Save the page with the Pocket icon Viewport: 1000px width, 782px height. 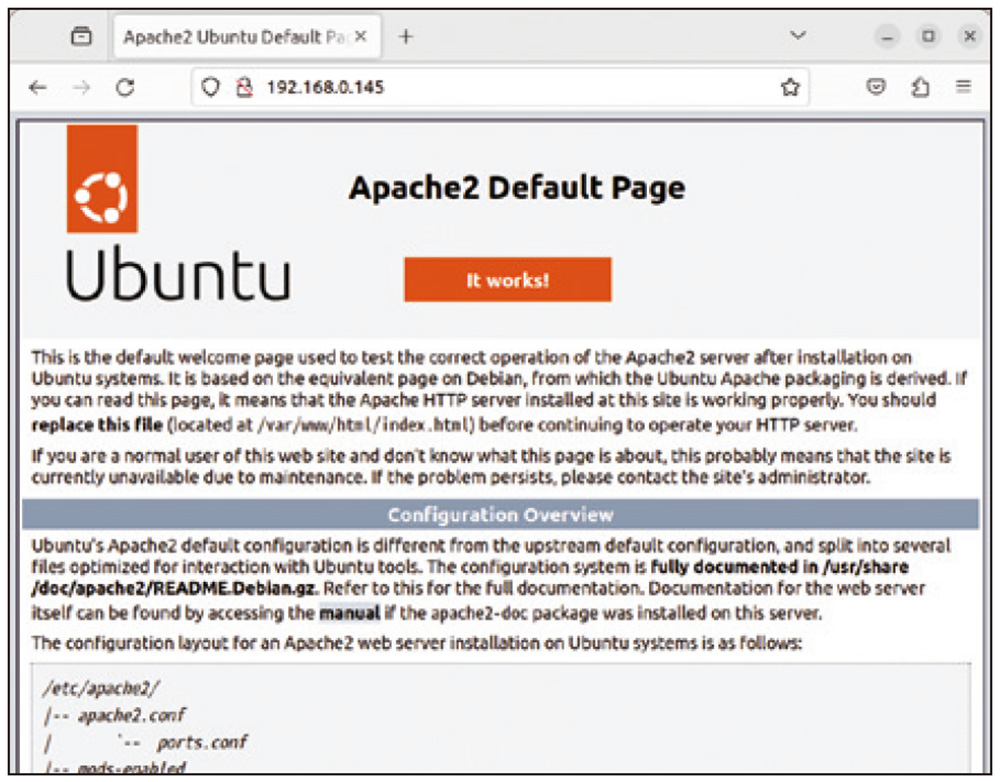tap(875, 87)
